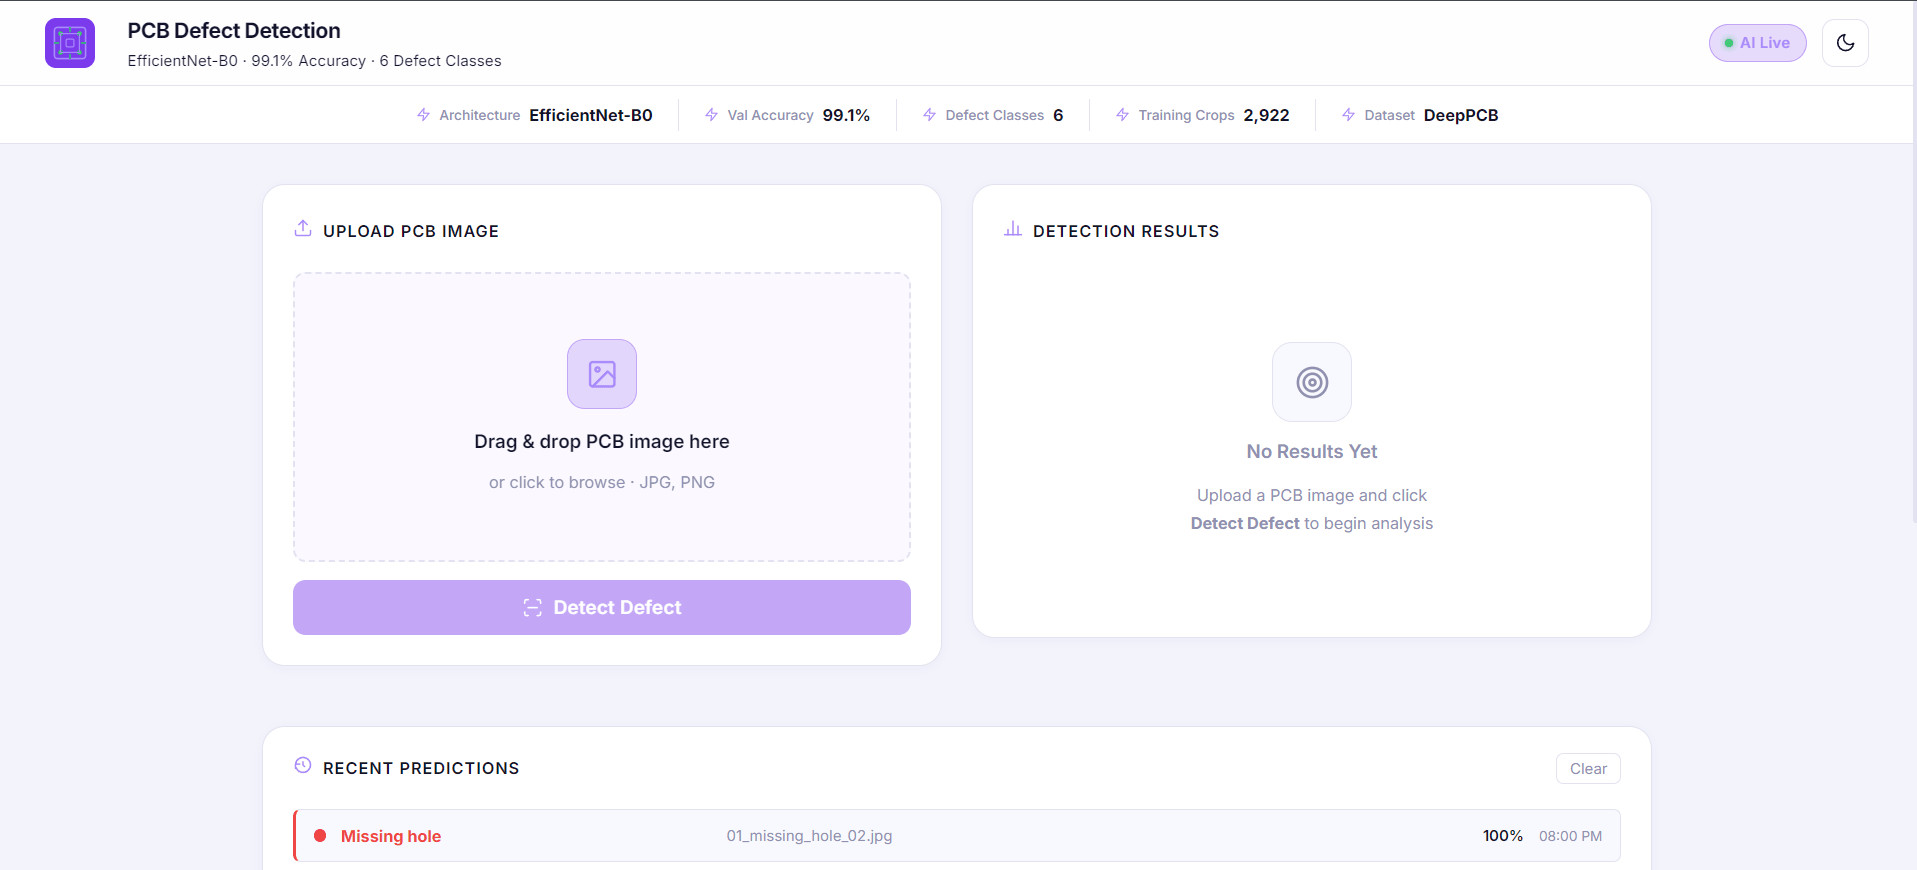Click the lightning icon next to Dataset
The height and width of the screenshot is (870, 1917).
[1349, 115]
